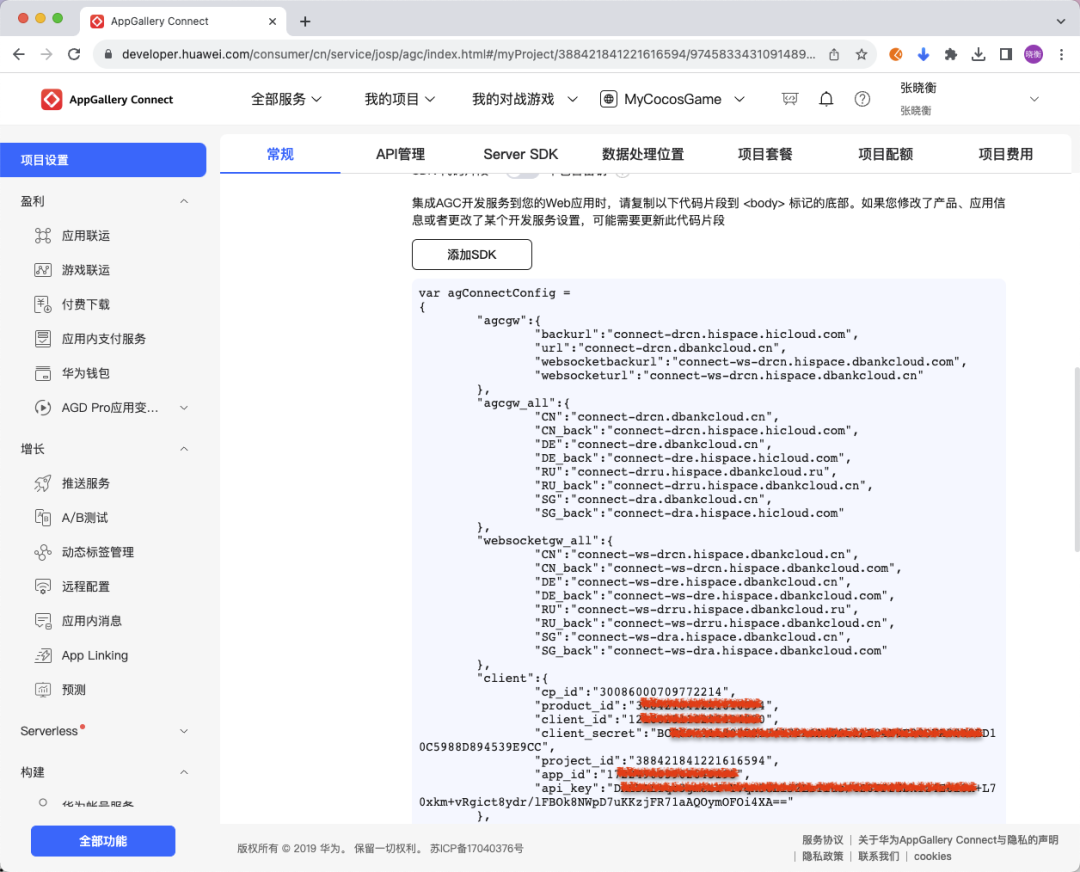Expand the AGD Pro应用变 submenu chevron
Image resolution: width=1080 pixels, height=872 pixels.
click(x=184, y=408)
